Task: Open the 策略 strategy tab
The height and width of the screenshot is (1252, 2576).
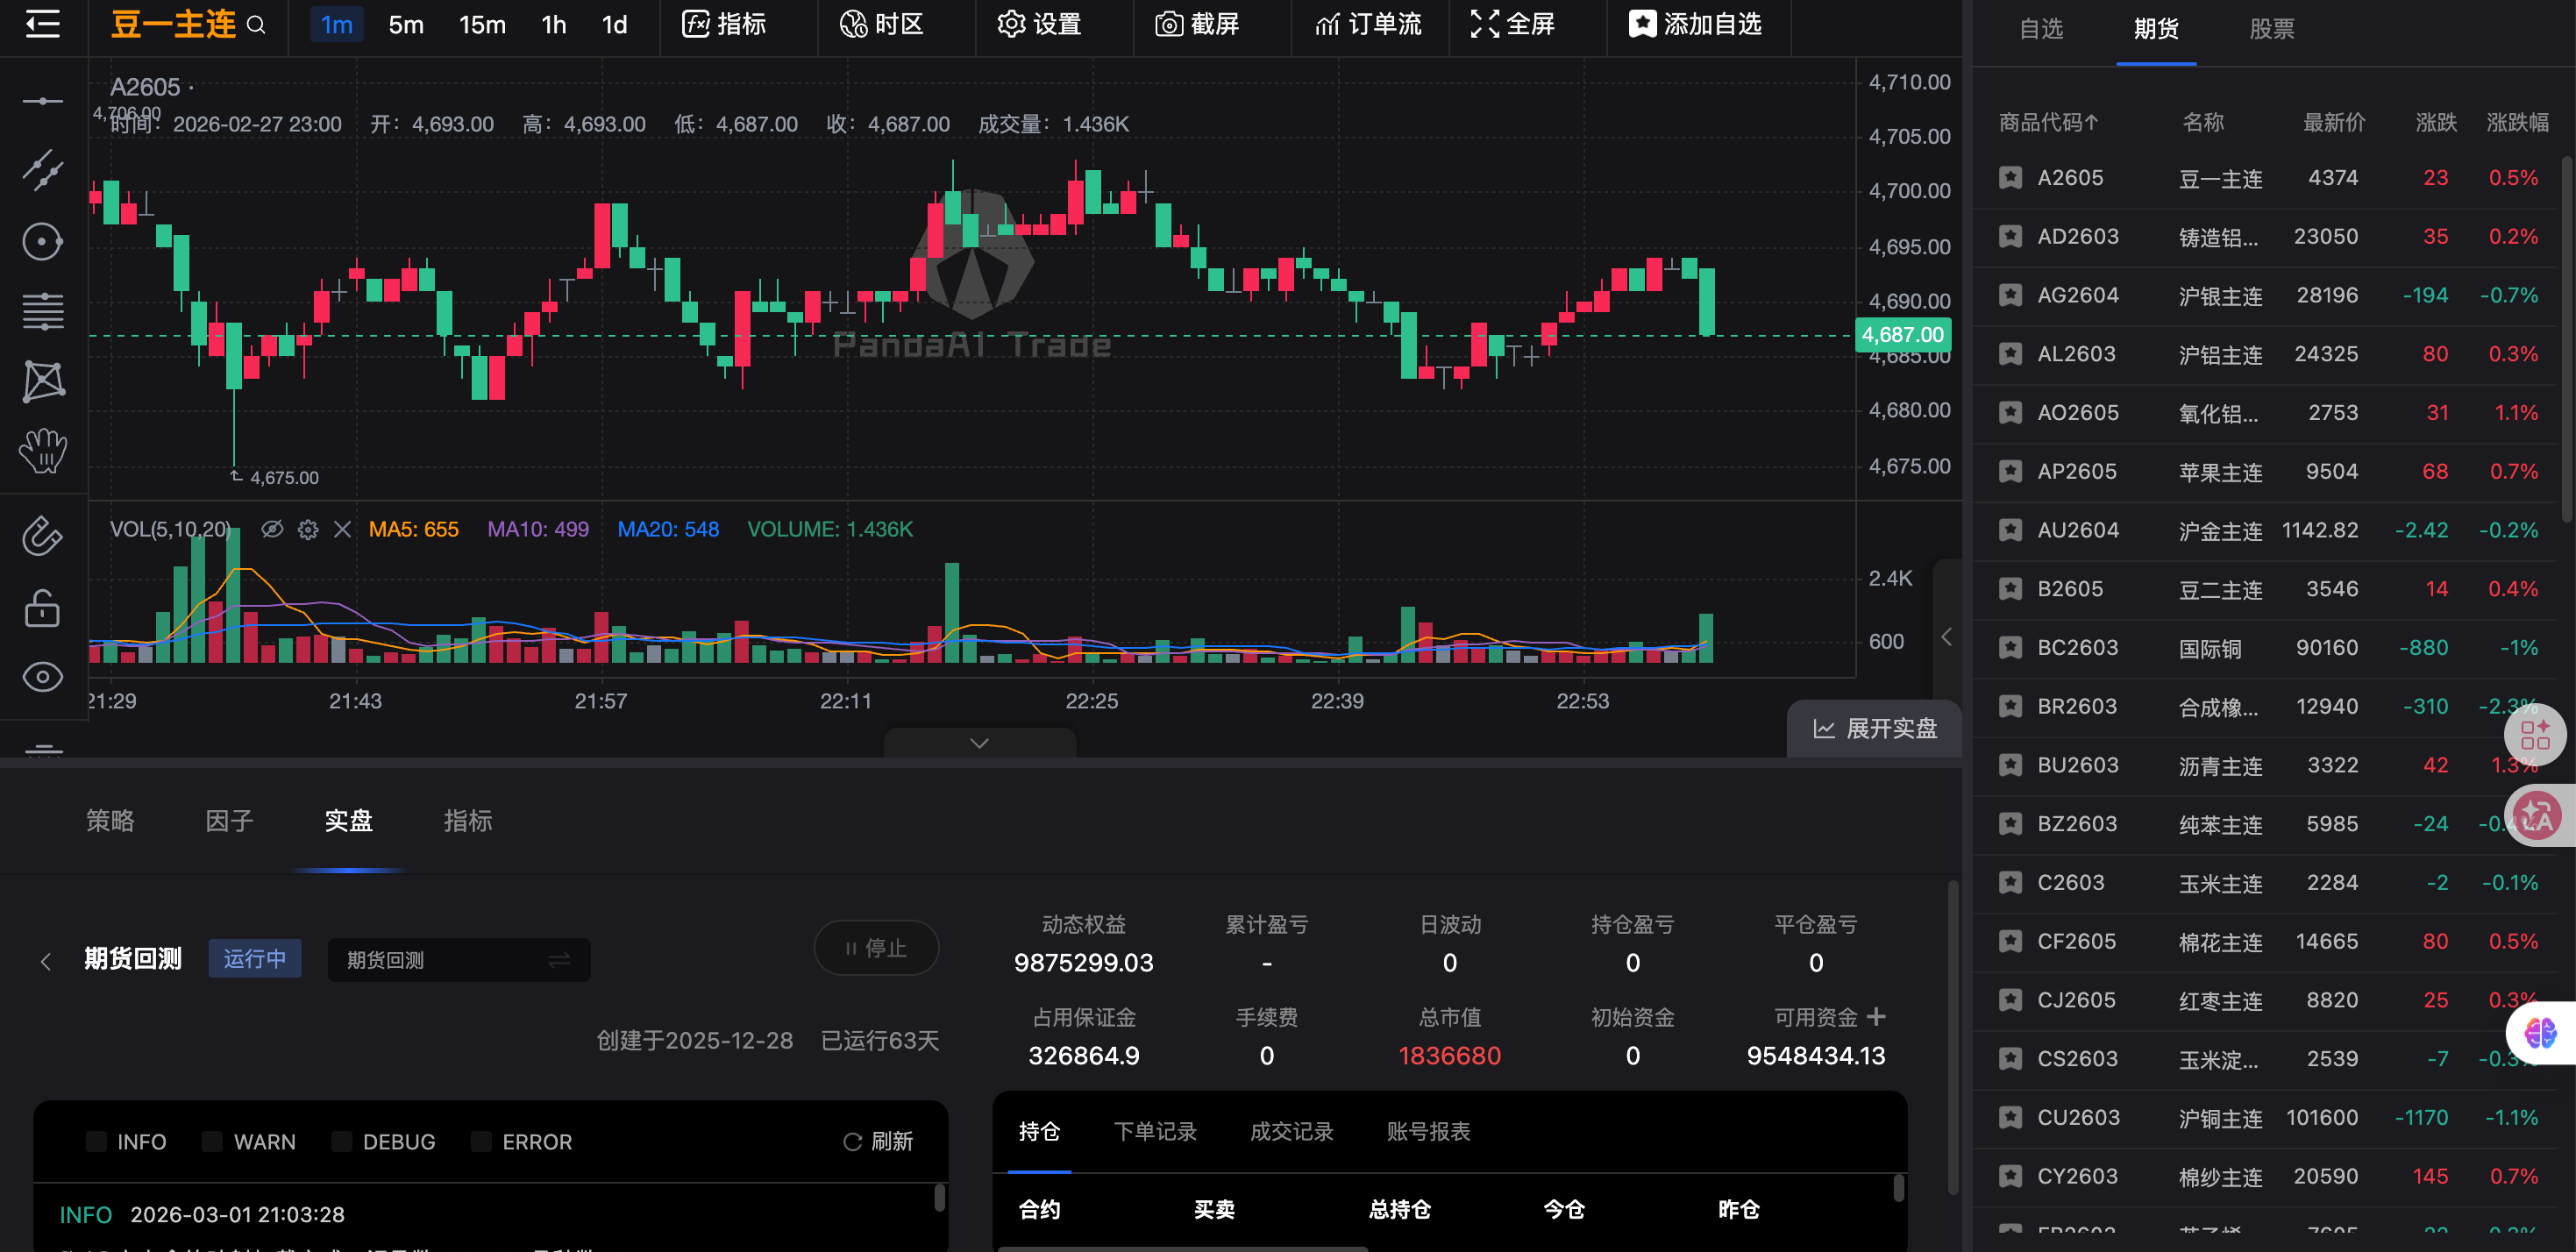Action: (x=110, y=821)
